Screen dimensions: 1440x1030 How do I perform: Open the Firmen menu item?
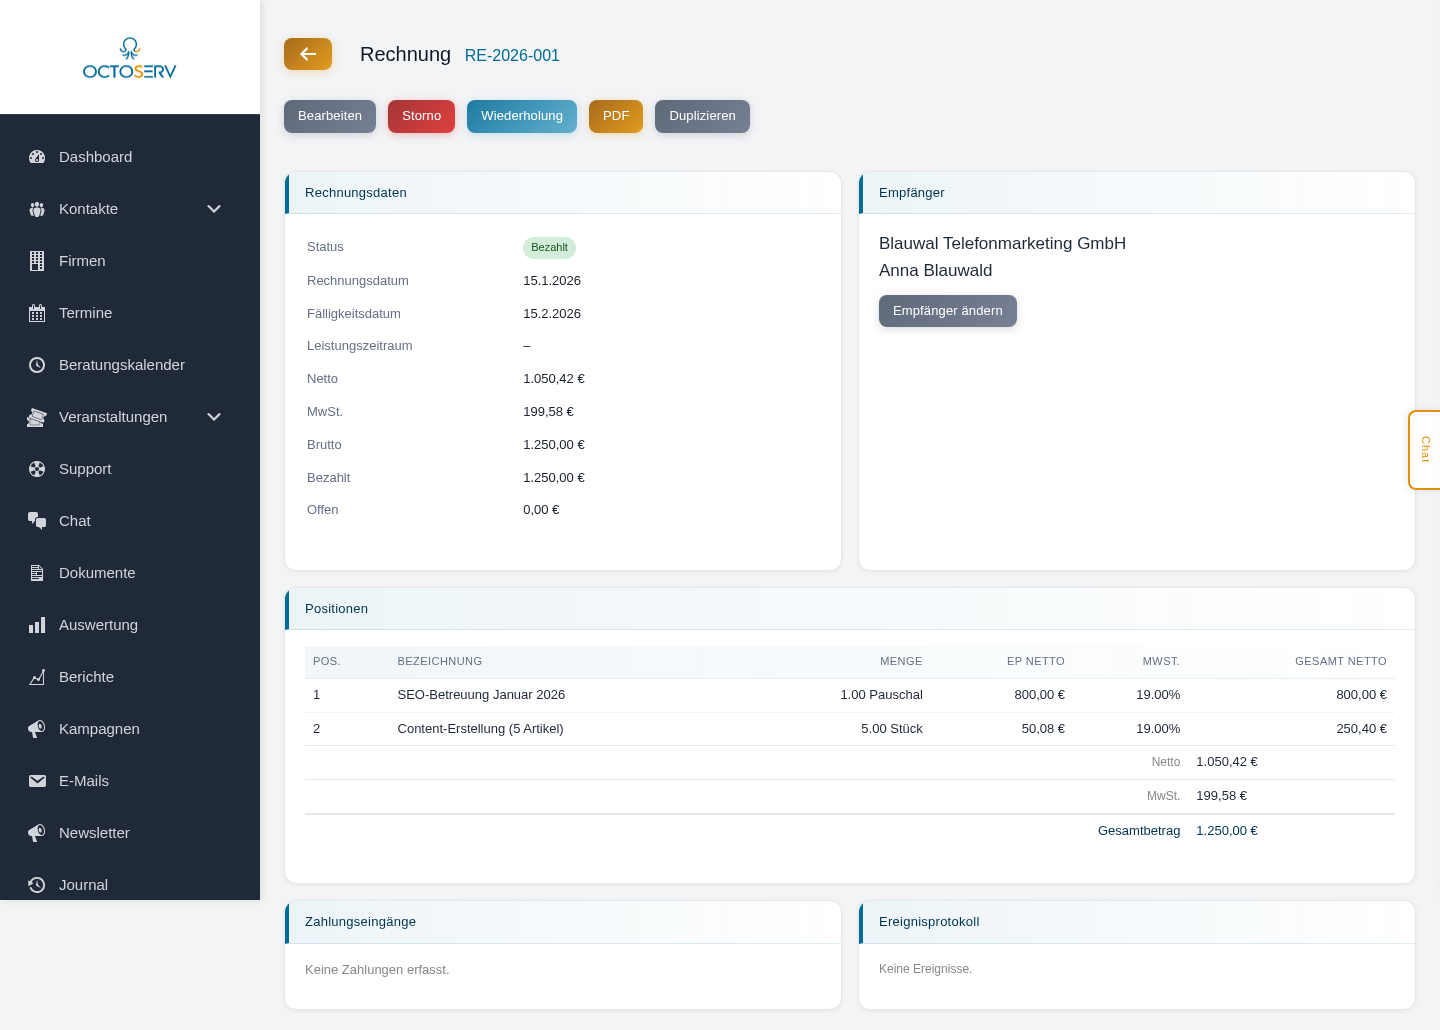130,261
